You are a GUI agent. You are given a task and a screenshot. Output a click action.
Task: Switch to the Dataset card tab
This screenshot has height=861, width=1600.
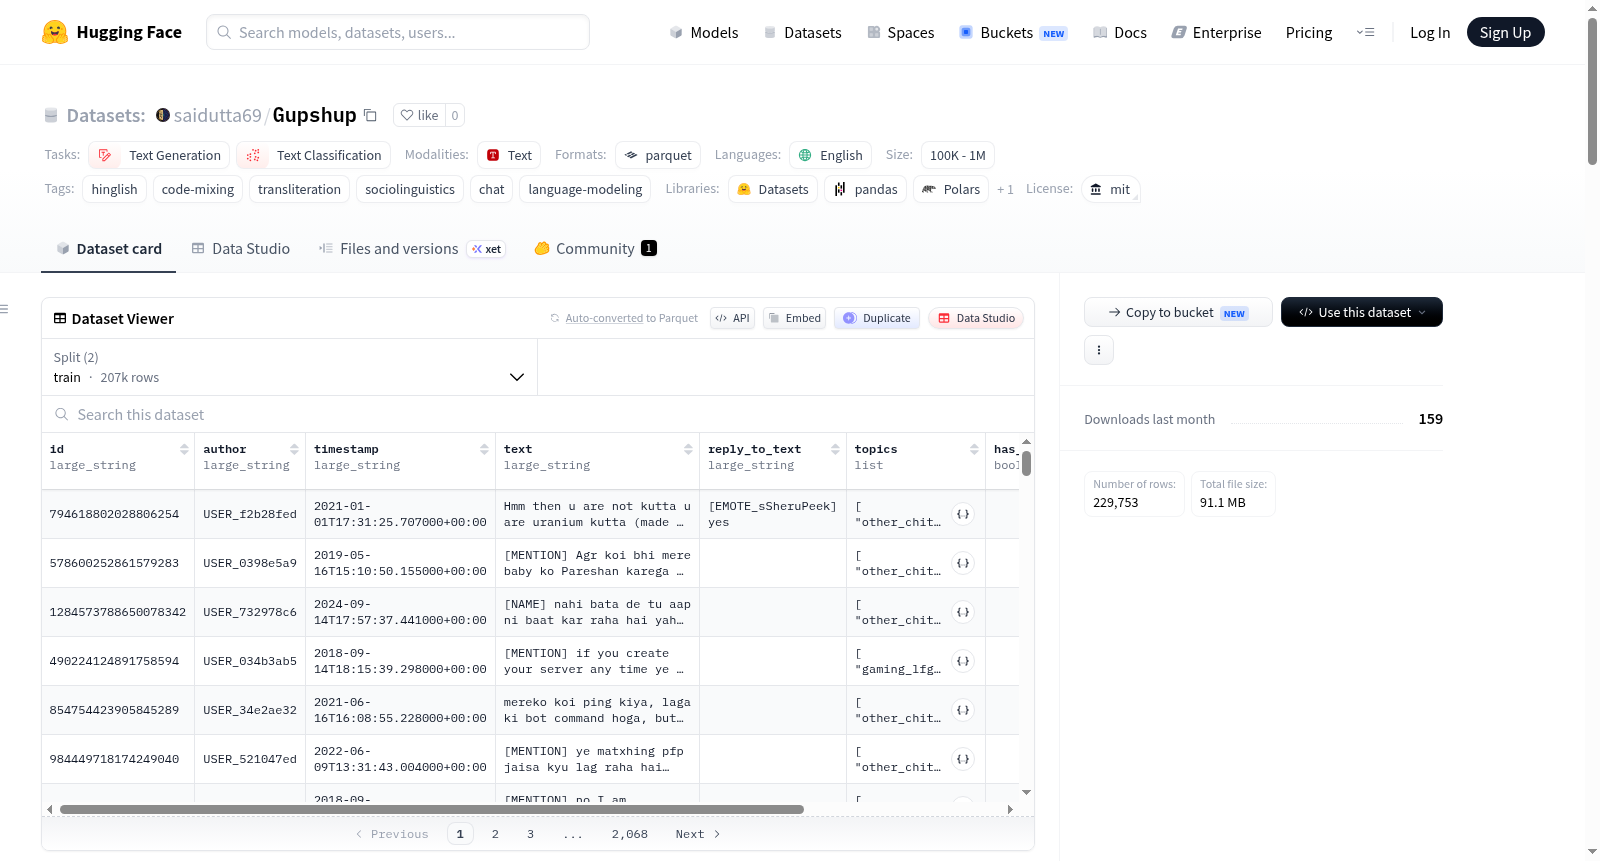[109, 248]
